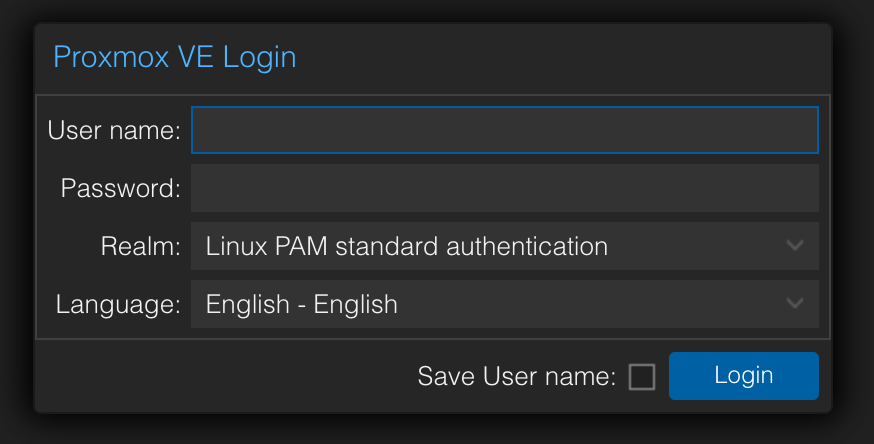Click the Proxmox VE Login title
This screenshot has height=444, width=874.
click(174, 57)
